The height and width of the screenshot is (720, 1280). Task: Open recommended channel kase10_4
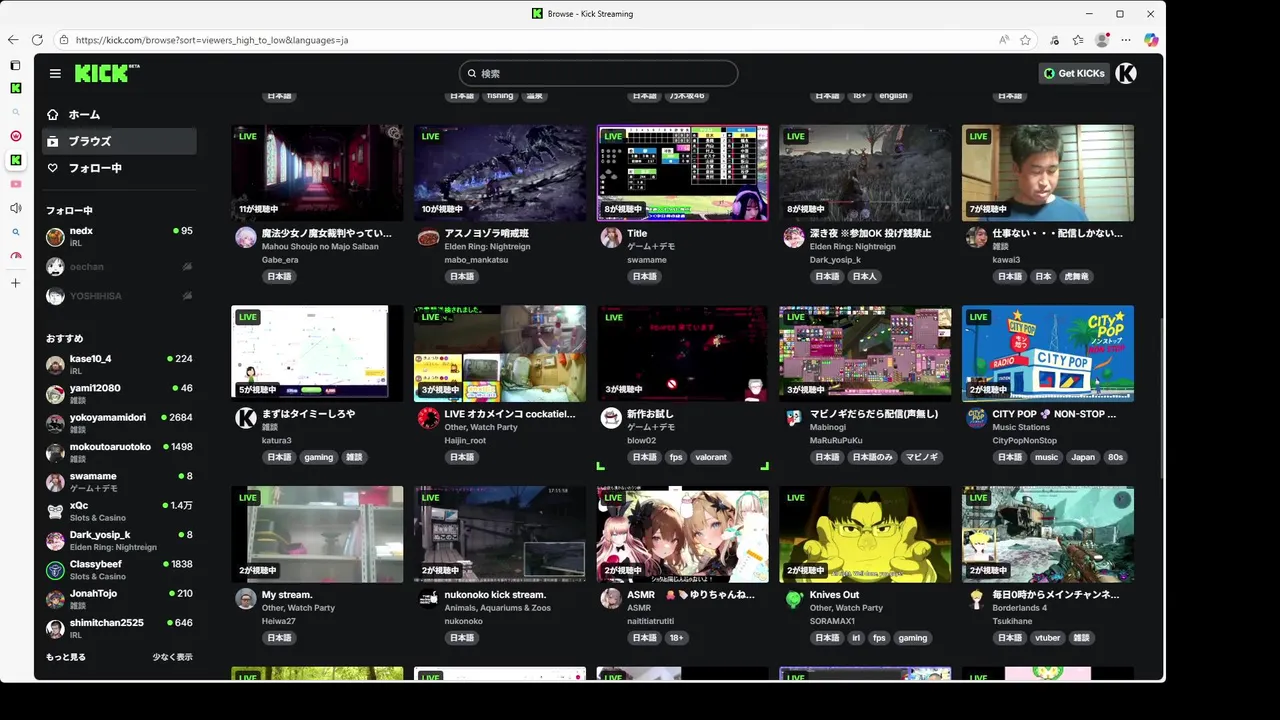pos(119,364)
